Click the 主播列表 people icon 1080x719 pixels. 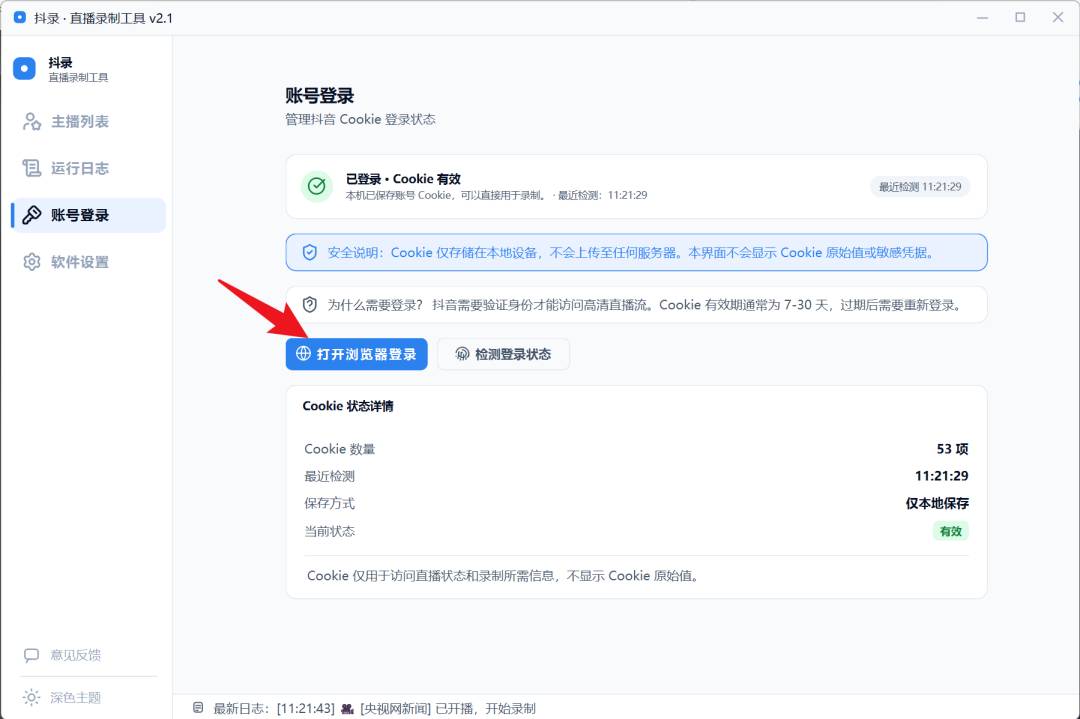point(32,122)
